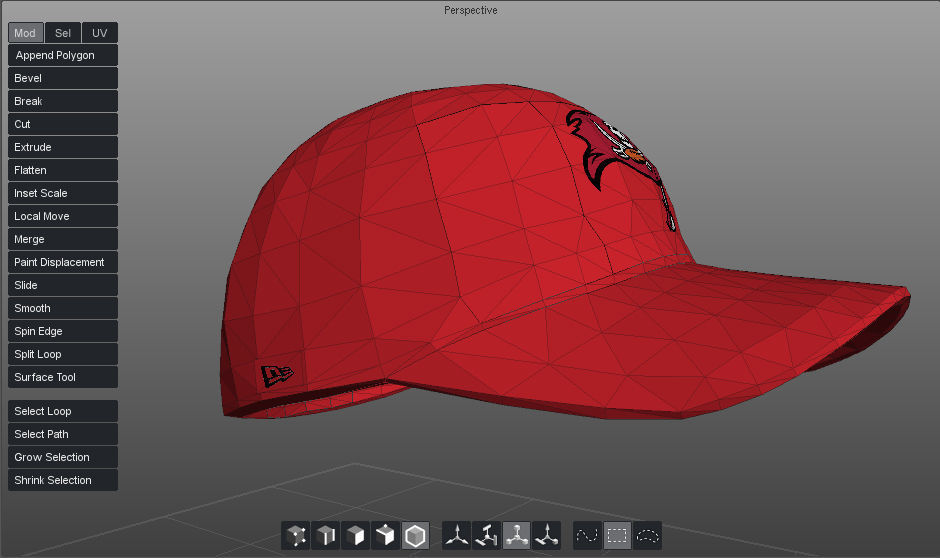
Task: Pick the Break tool
Action: pyautogui.click(x=63, y=101)
